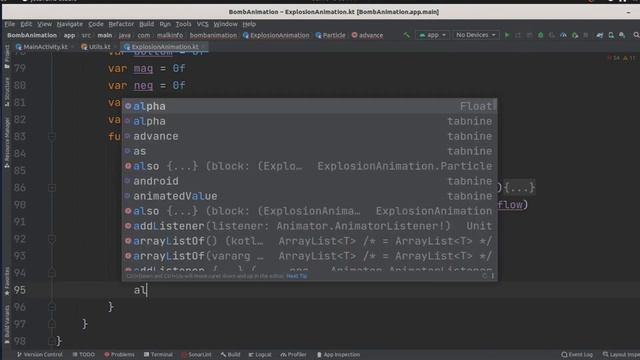Click the Make Project hammer icon
Image resolution: width=640 pixels, height=360 pixels.
[407, 36]
